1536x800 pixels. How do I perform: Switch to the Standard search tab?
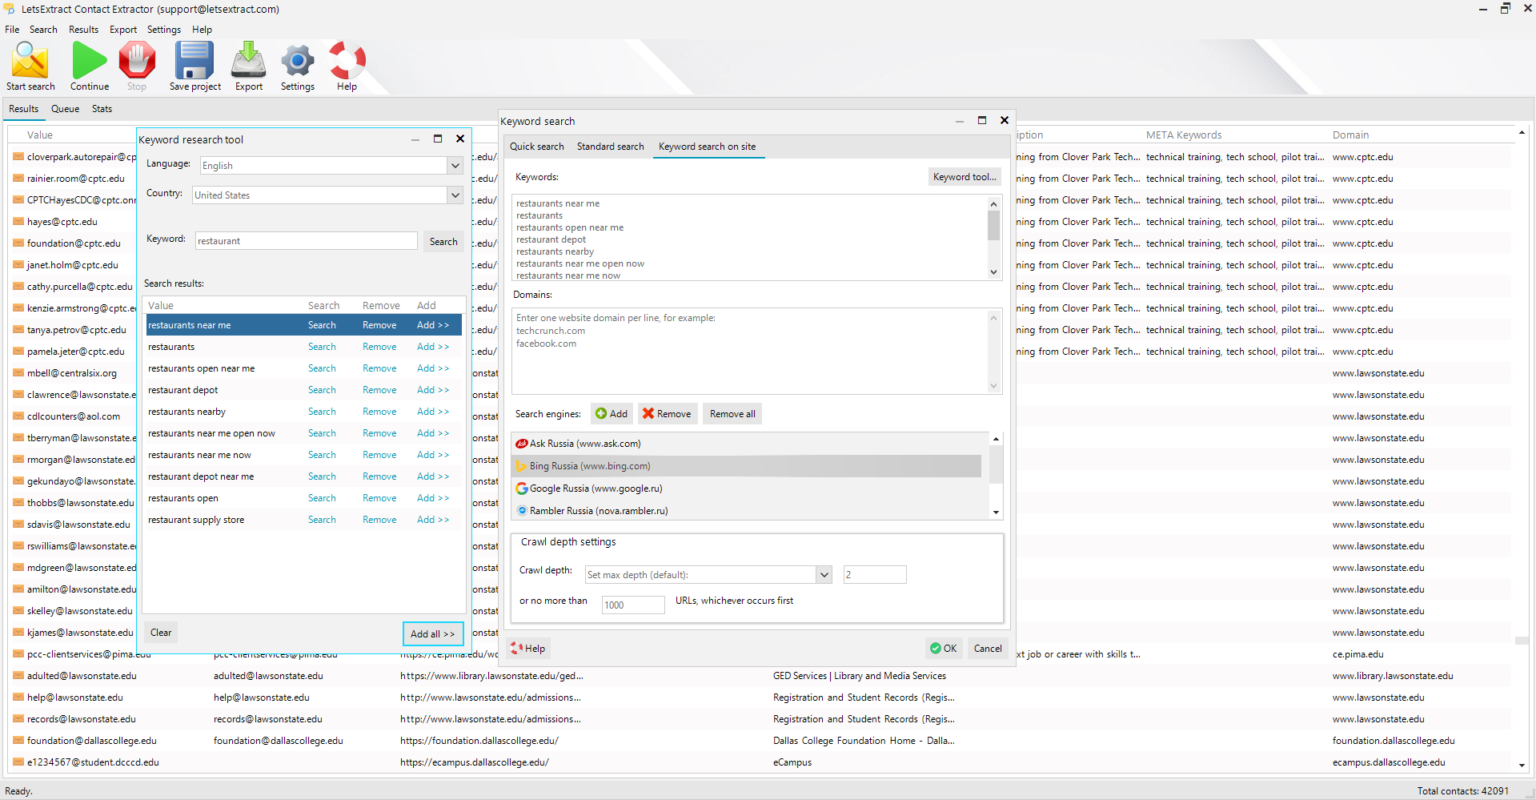pyautogui.click(x=610, y=146)
